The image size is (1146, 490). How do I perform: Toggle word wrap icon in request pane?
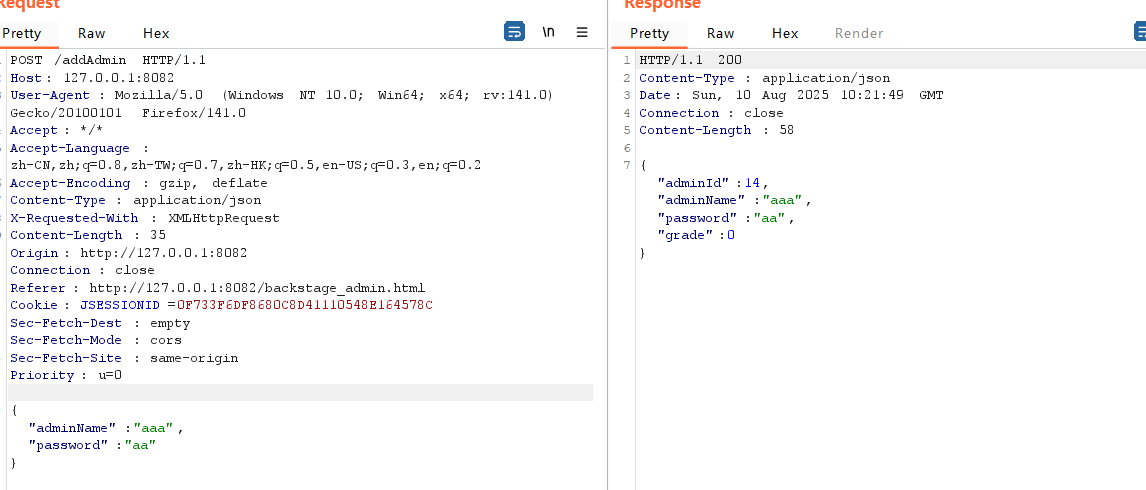coord(514,32)
